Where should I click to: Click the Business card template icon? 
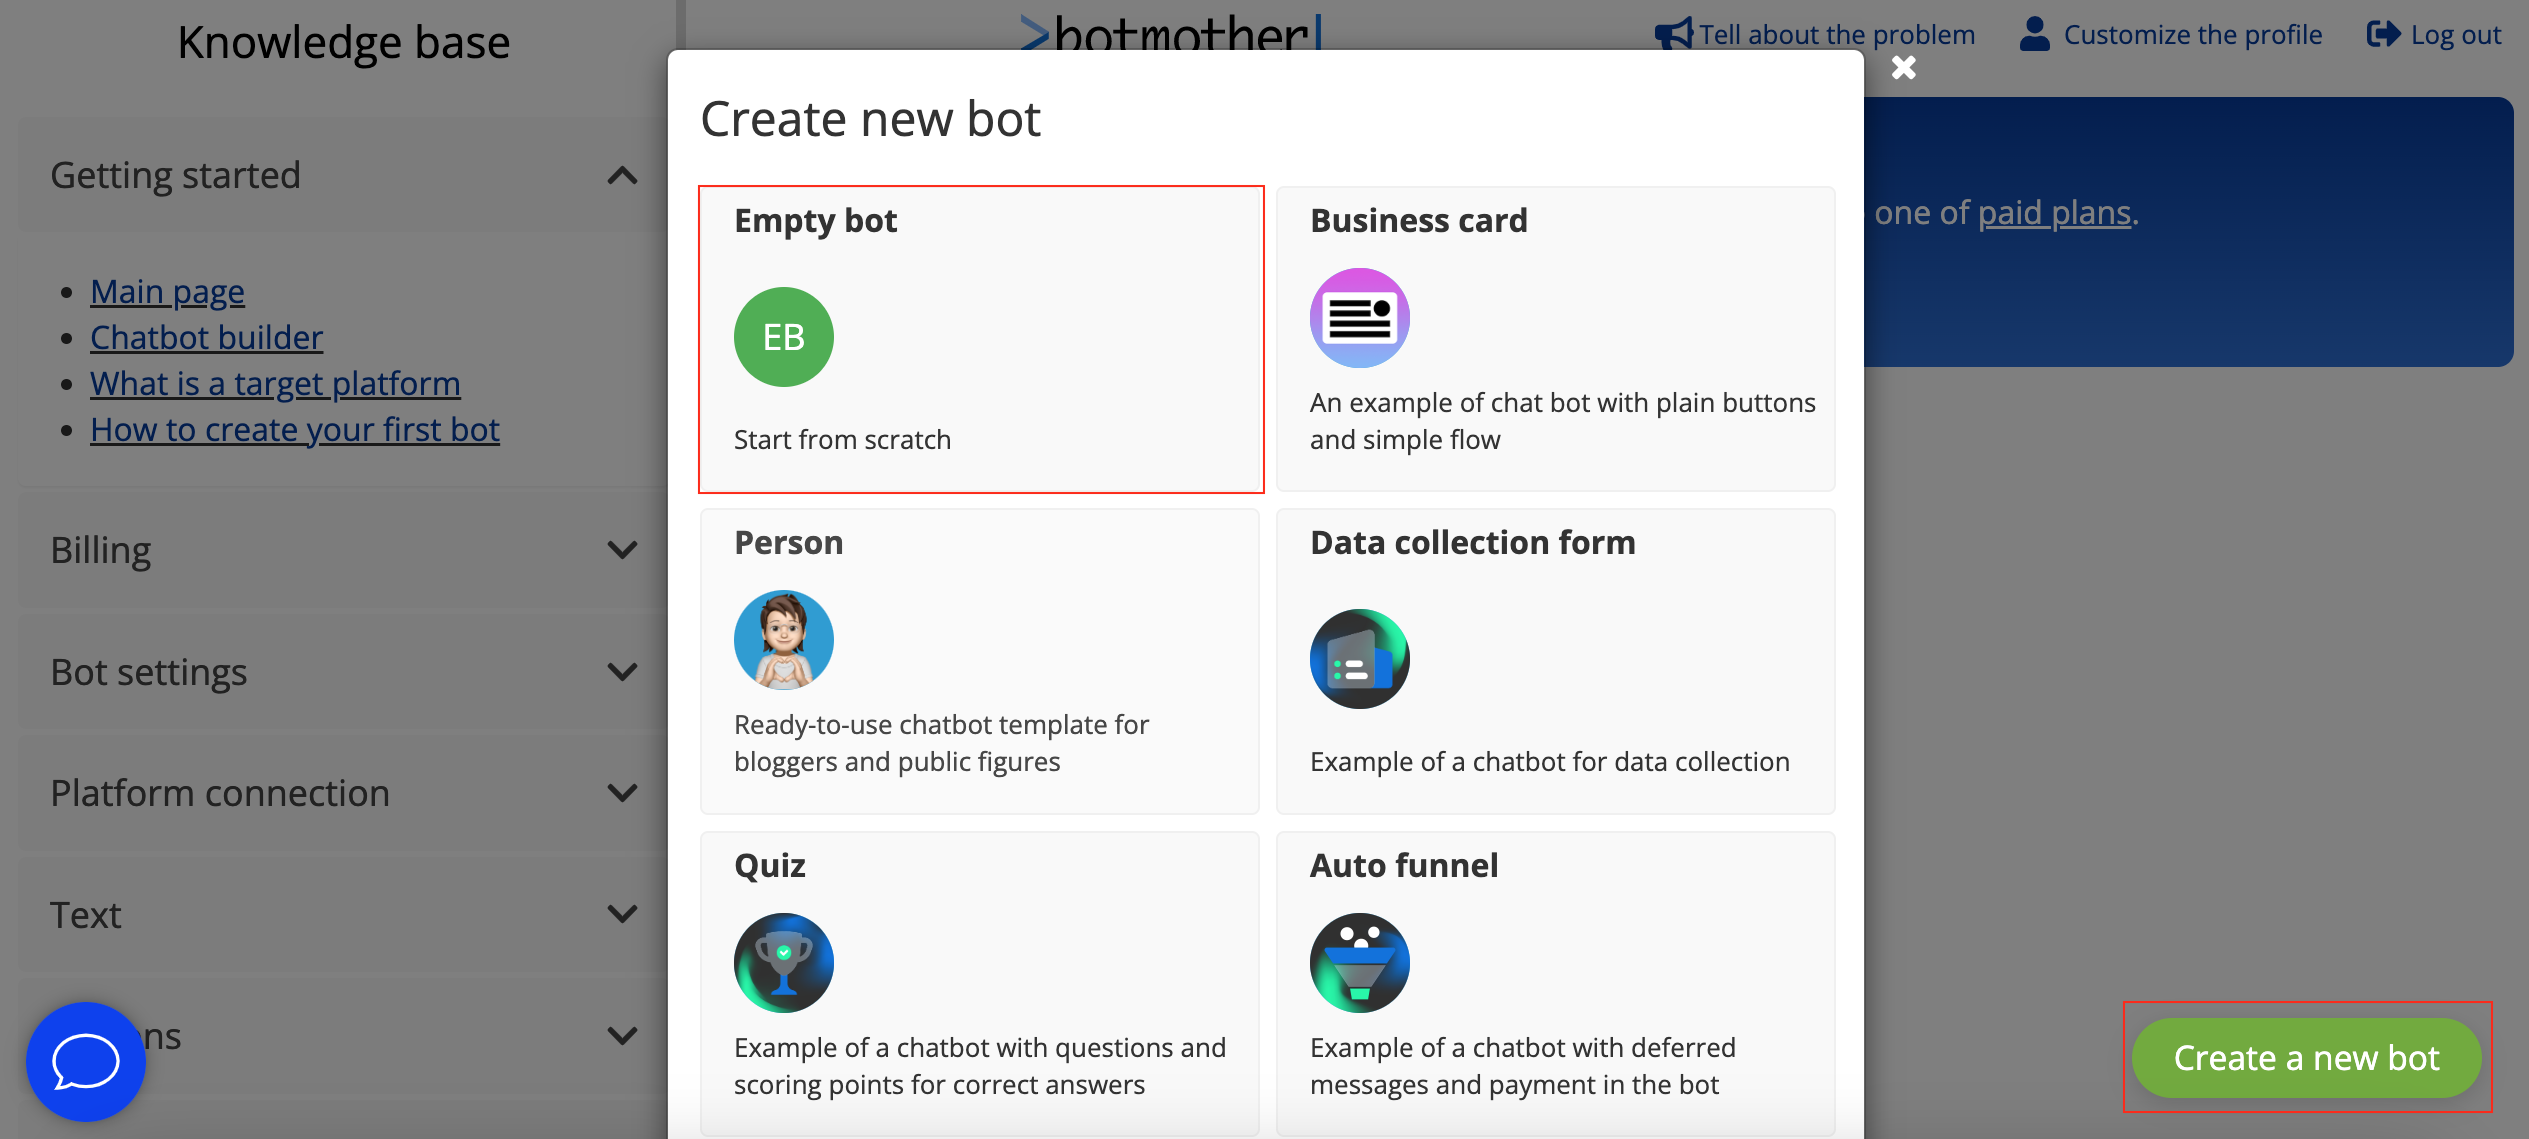1358,317
